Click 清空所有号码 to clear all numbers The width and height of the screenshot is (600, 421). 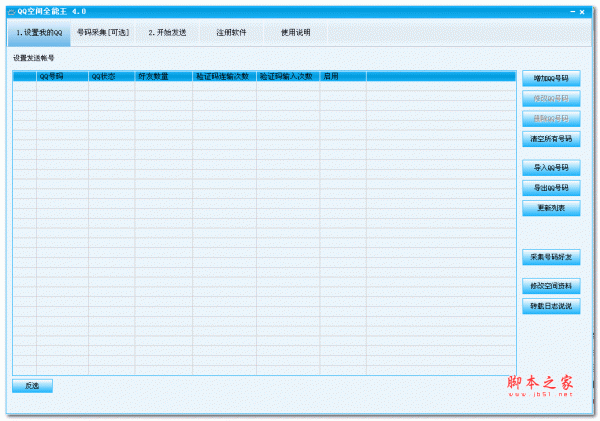(551, 139)
